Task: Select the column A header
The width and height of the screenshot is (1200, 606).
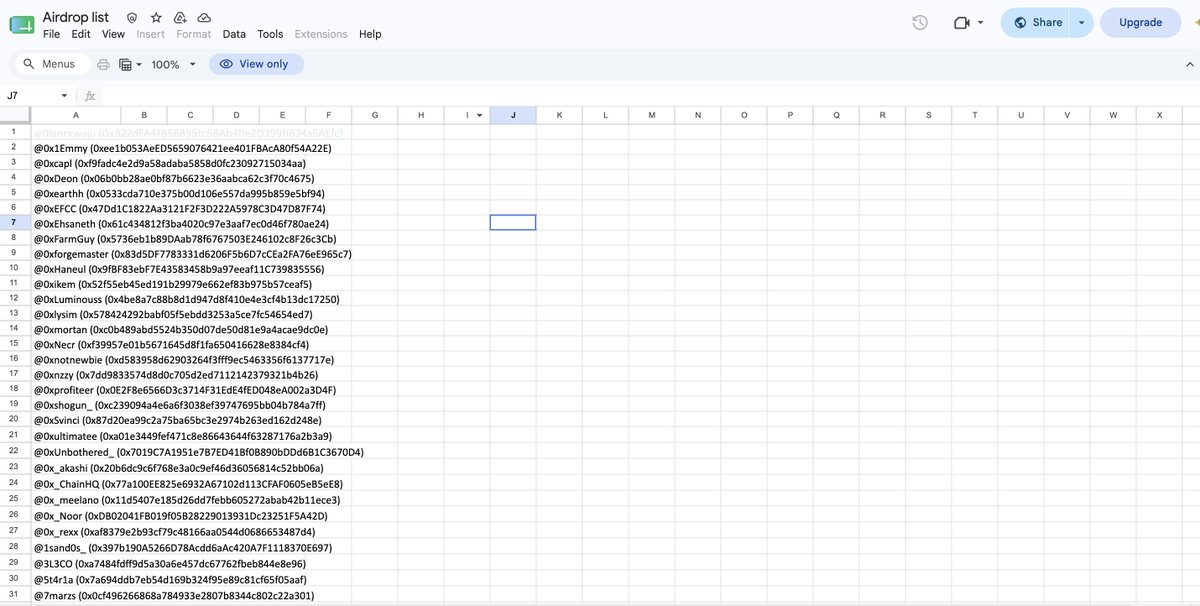Action: pyautogui.click(x=77, y=115)
